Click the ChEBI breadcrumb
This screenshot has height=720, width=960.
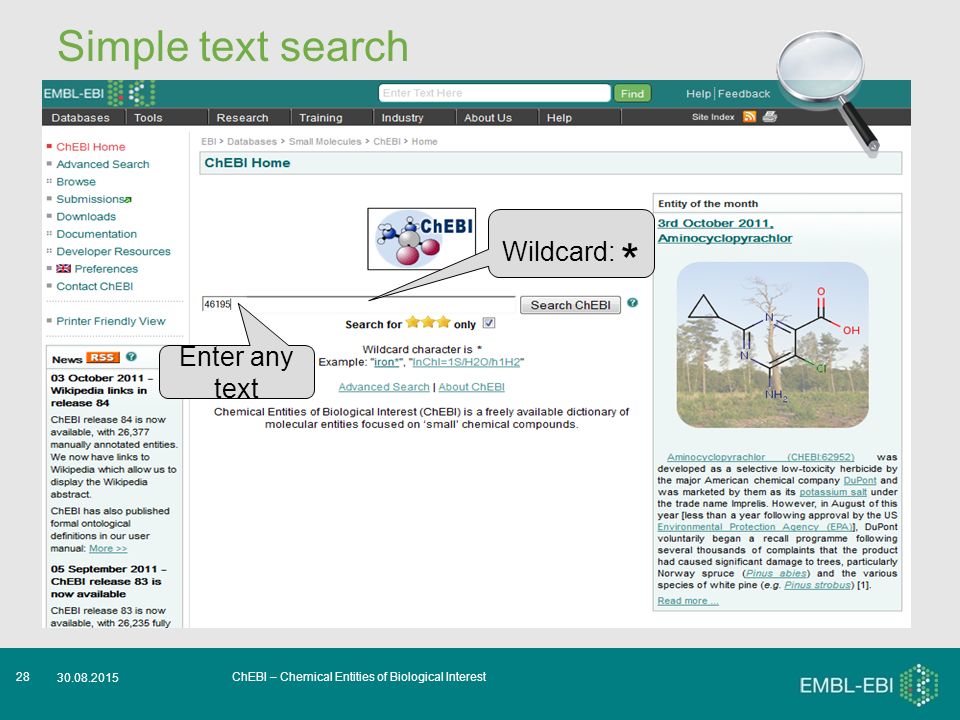[x=387, y=141]
